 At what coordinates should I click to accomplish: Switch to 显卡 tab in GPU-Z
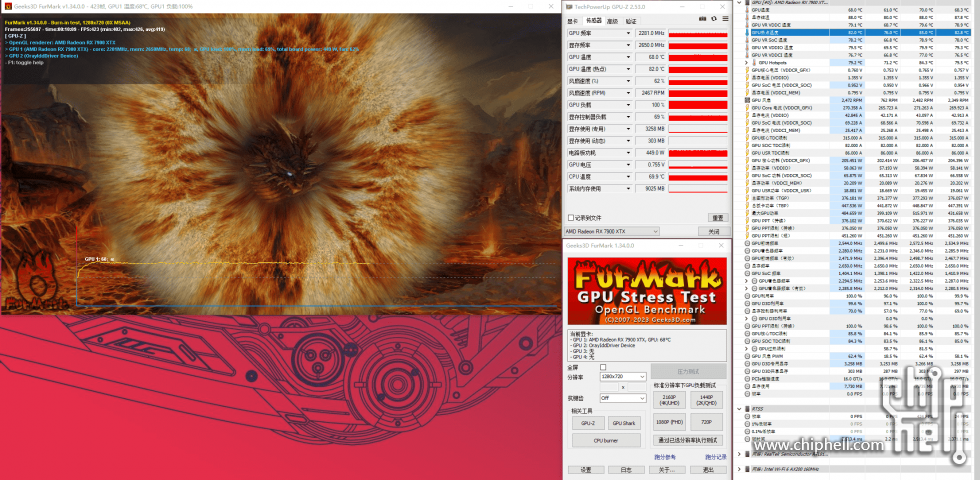click(573, 21)
